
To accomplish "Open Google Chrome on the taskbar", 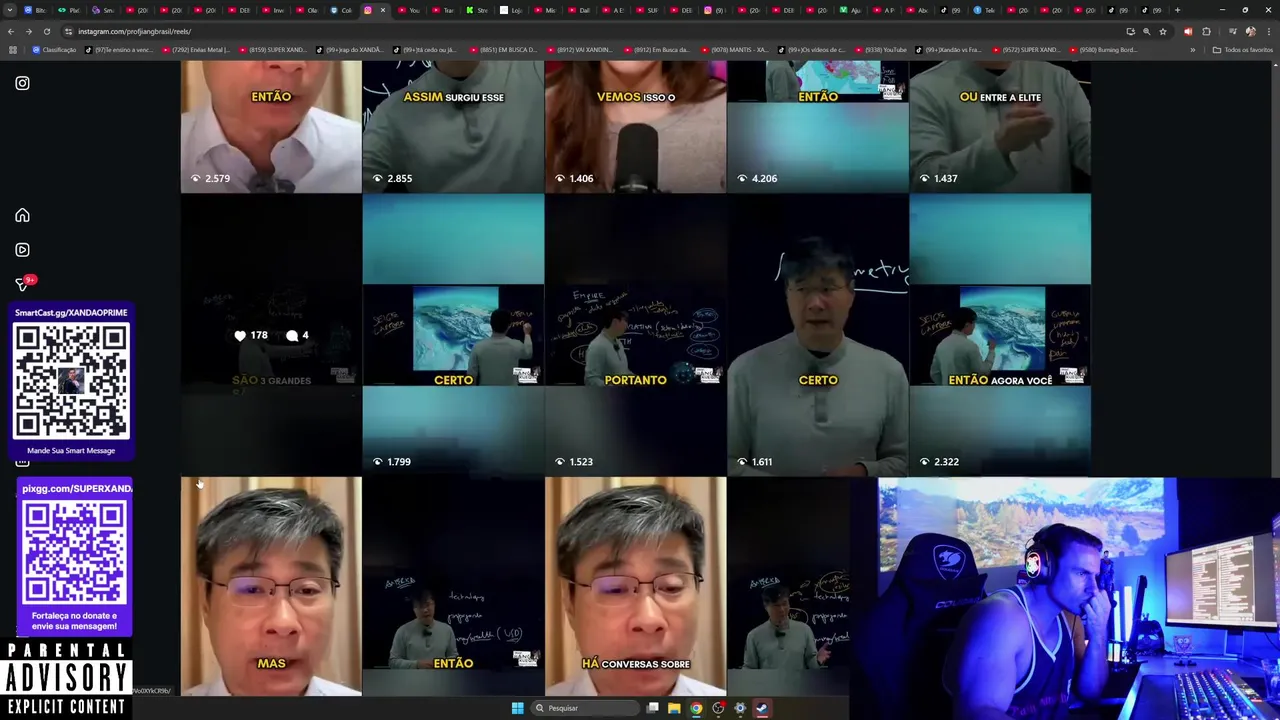I will tap(696, 708).
